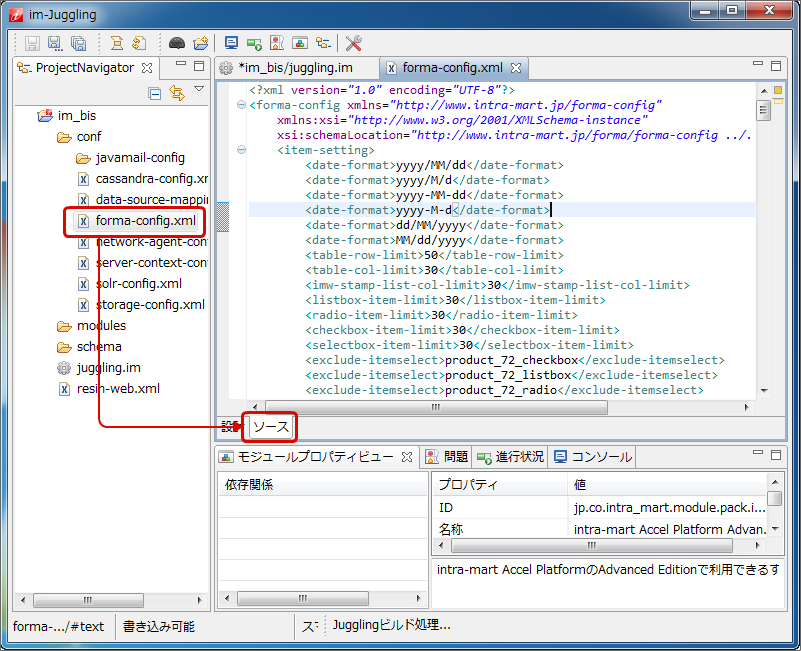Screen dimensions: 801x651
Task: Open the wrench and screwdriver settings icon
Action: click(x=354, y=43)
